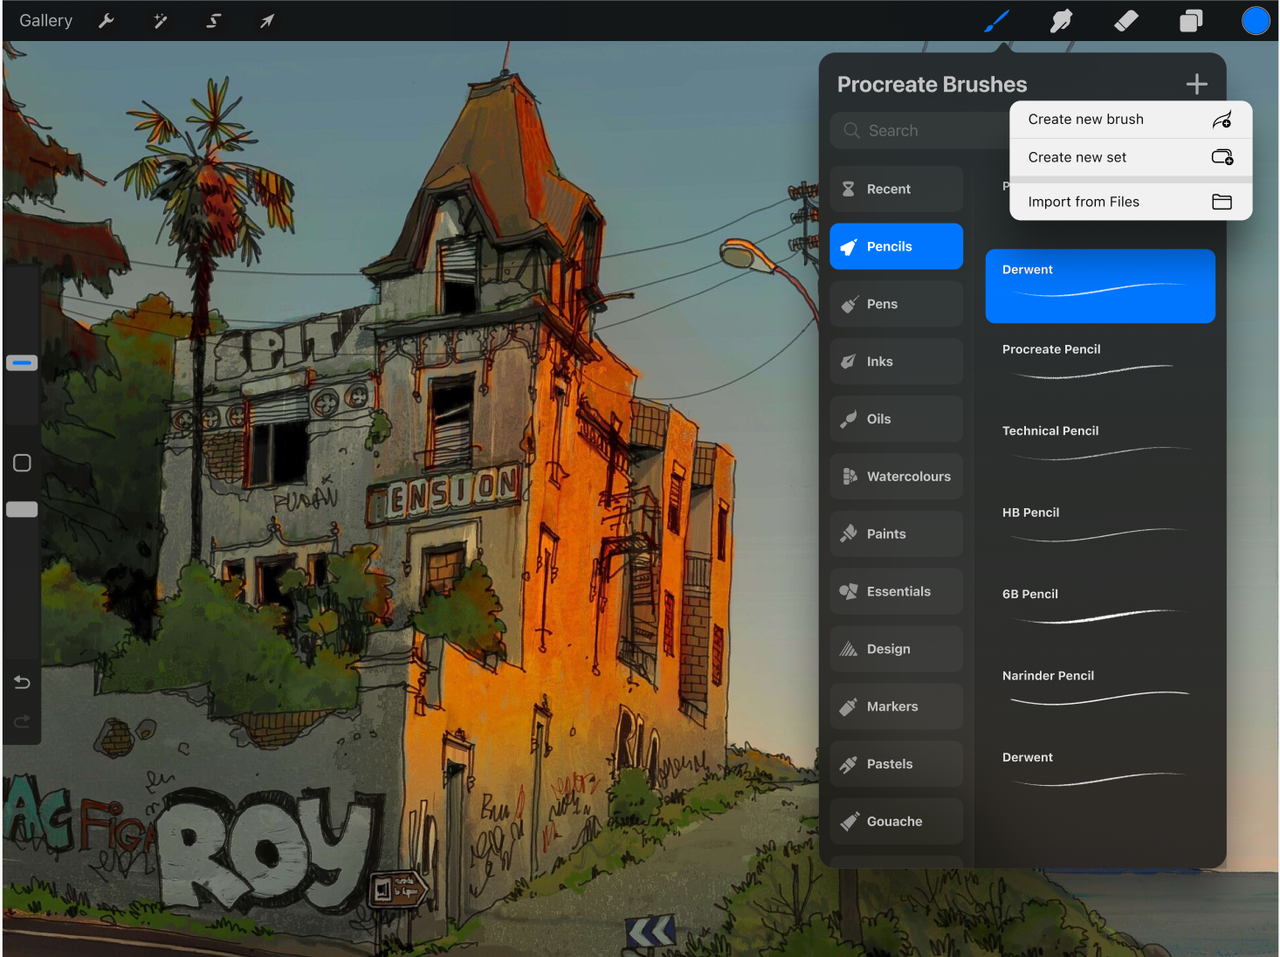Screen dimensions: 1280x957
Task: Tap the Redo arrow in the sidebar
Action: pos(21,721)
